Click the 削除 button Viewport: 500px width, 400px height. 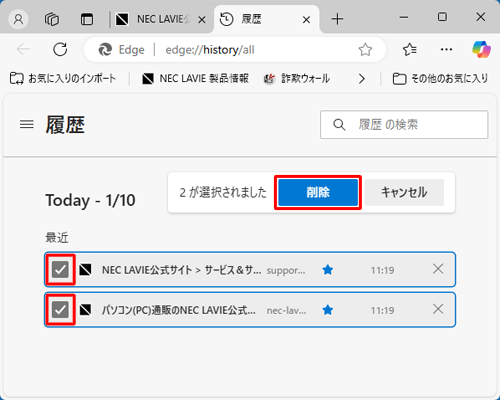pos(318,192)
